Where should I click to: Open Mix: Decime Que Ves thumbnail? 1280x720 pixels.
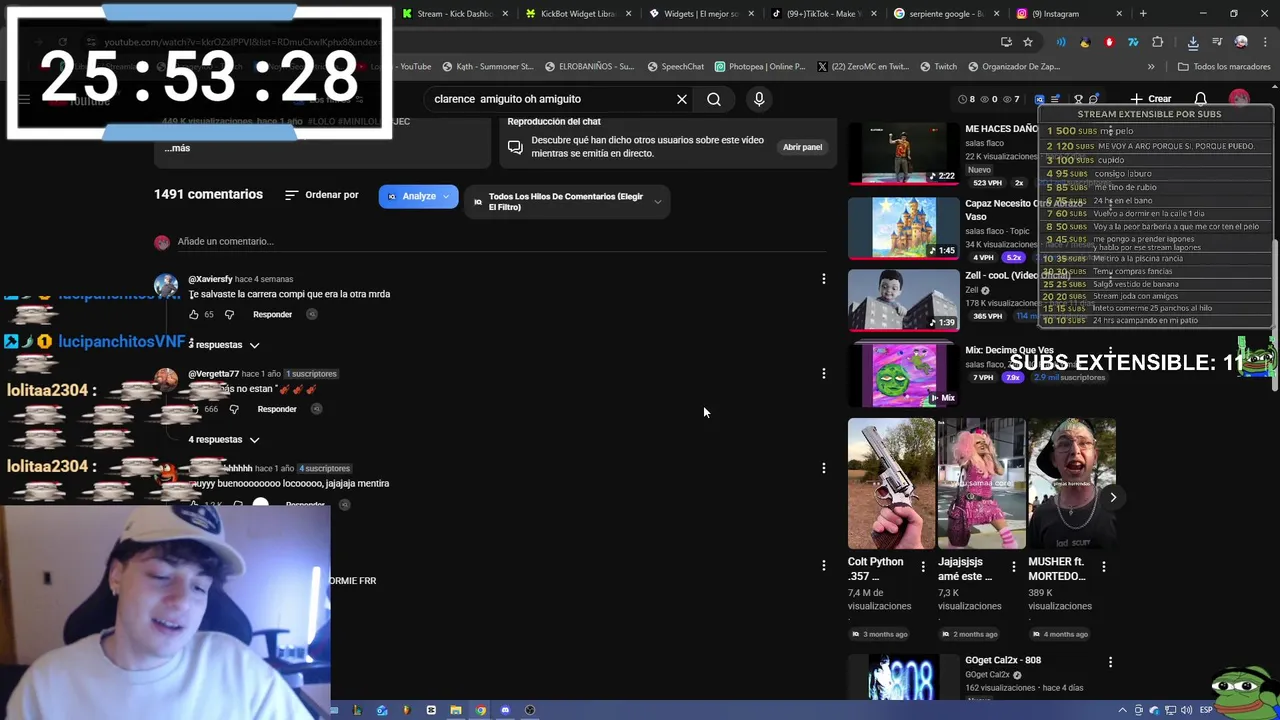pyautogui.click(x=904, y=374)
